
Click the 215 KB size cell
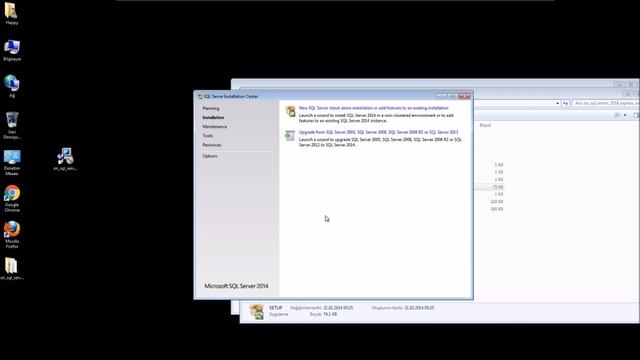point(497,202)
